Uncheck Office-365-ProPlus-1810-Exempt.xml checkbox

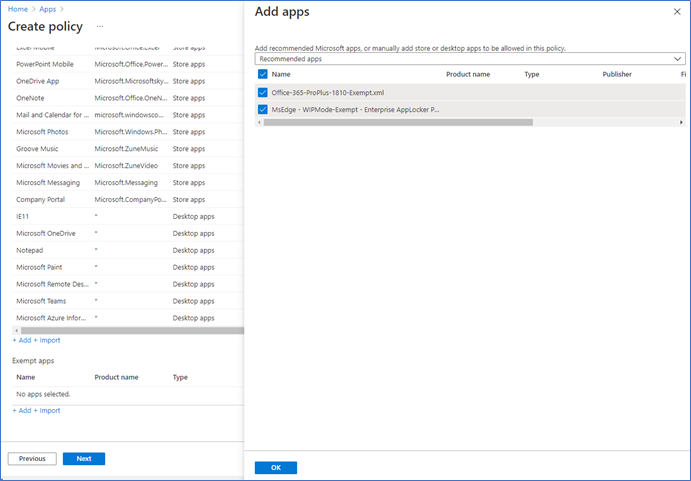pyautogui.click(x=263, y=93)
